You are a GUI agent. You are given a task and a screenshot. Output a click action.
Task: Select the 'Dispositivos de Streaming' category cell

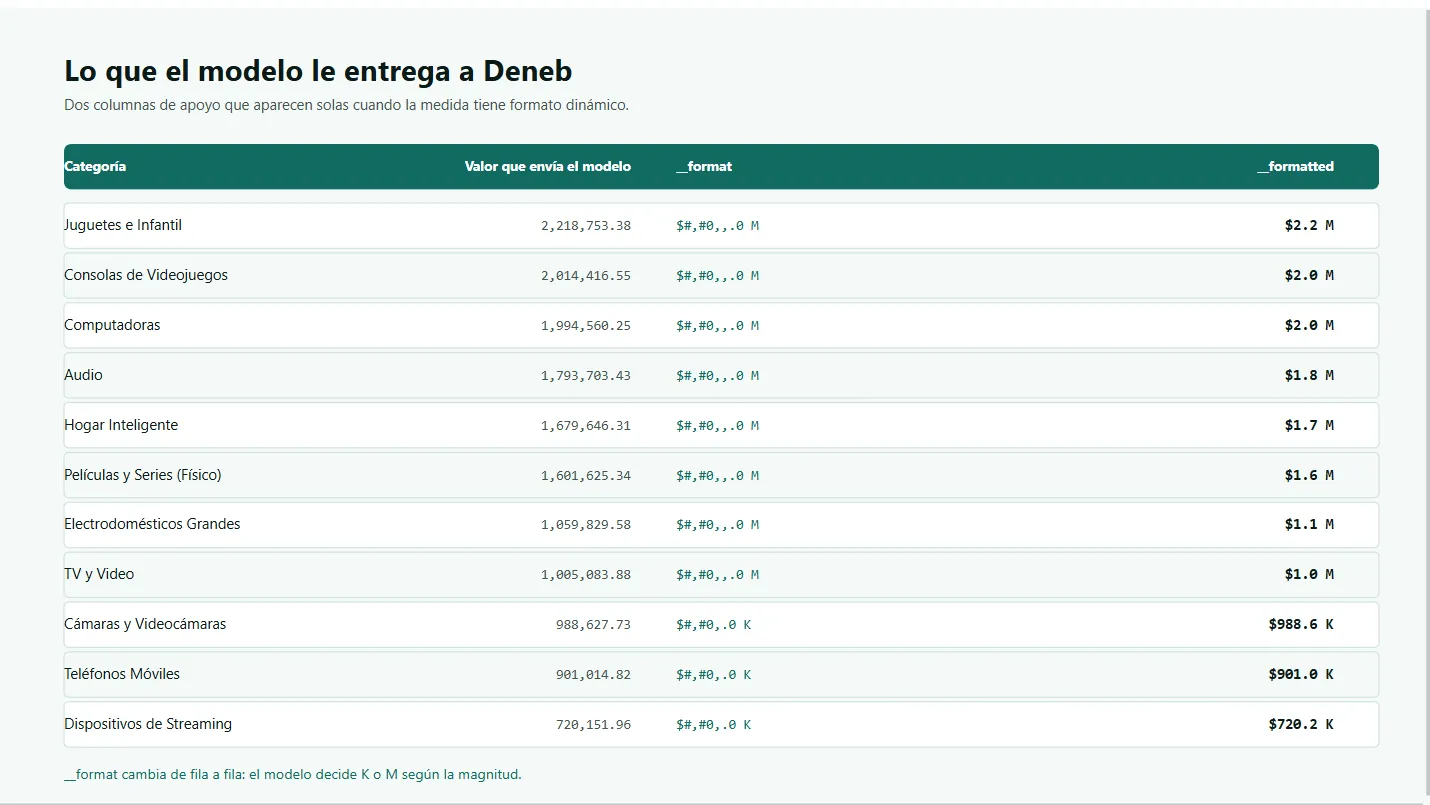pos(148,724)
